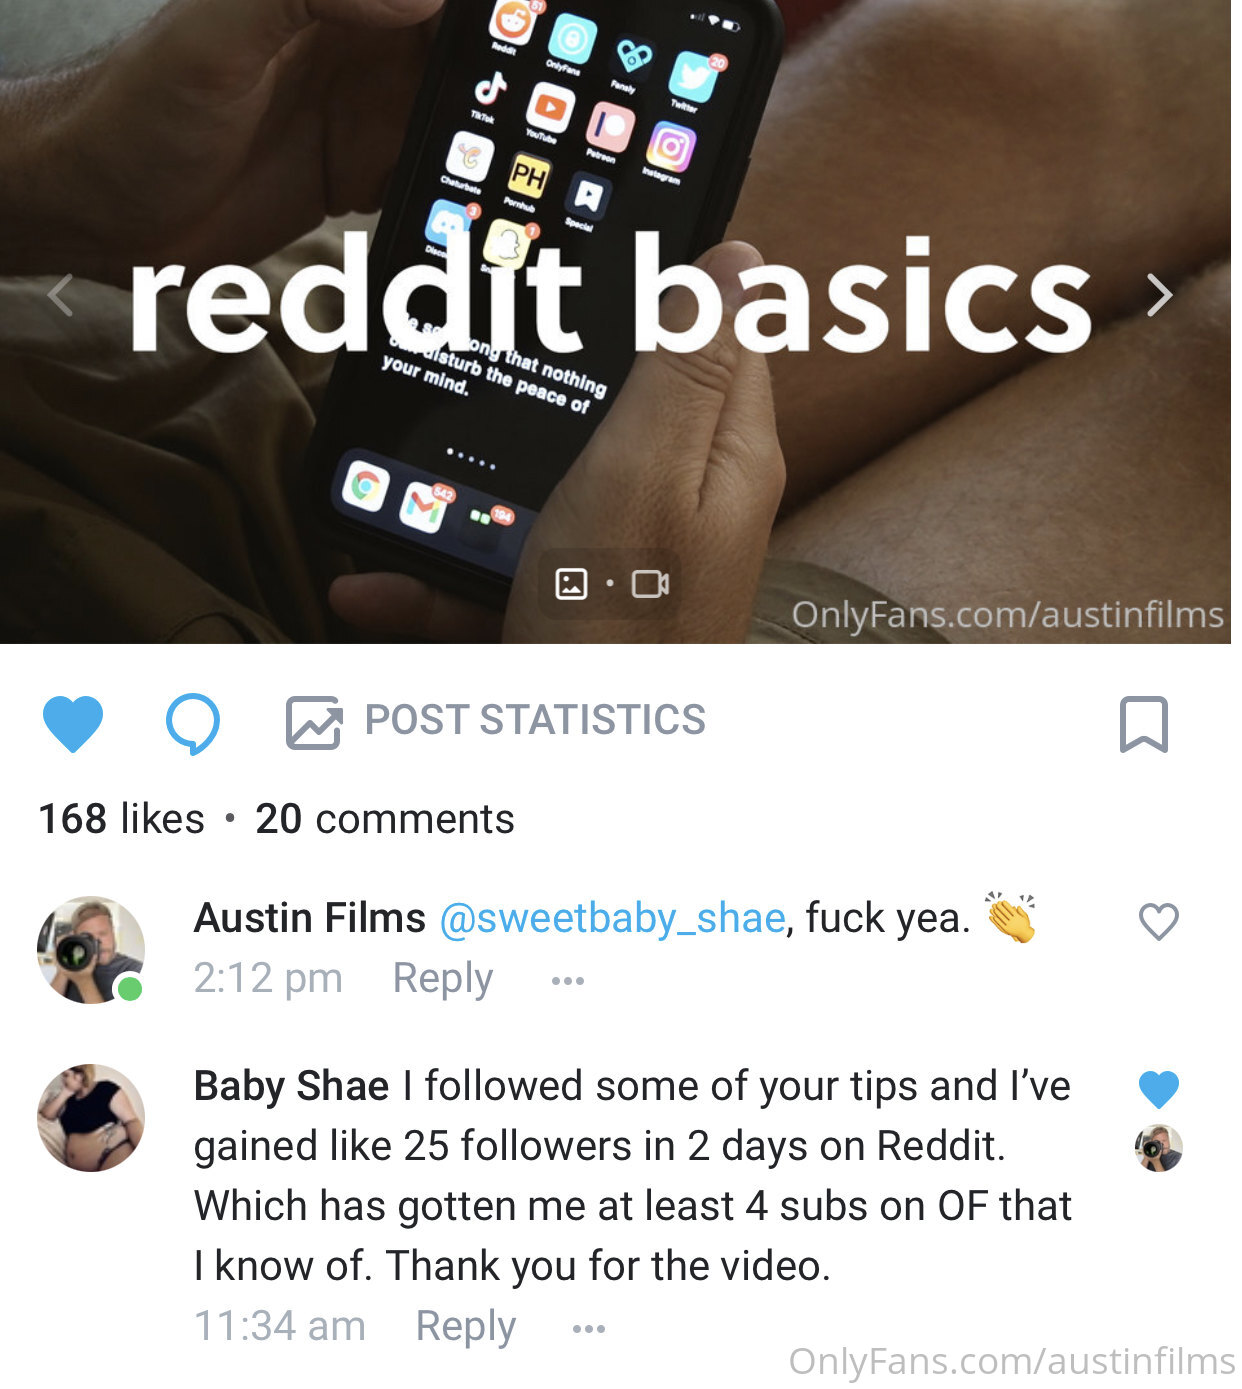1242x1389 pixels.
Task: Unlike the post with the blue heart
Action: click(x=73, y=723)
